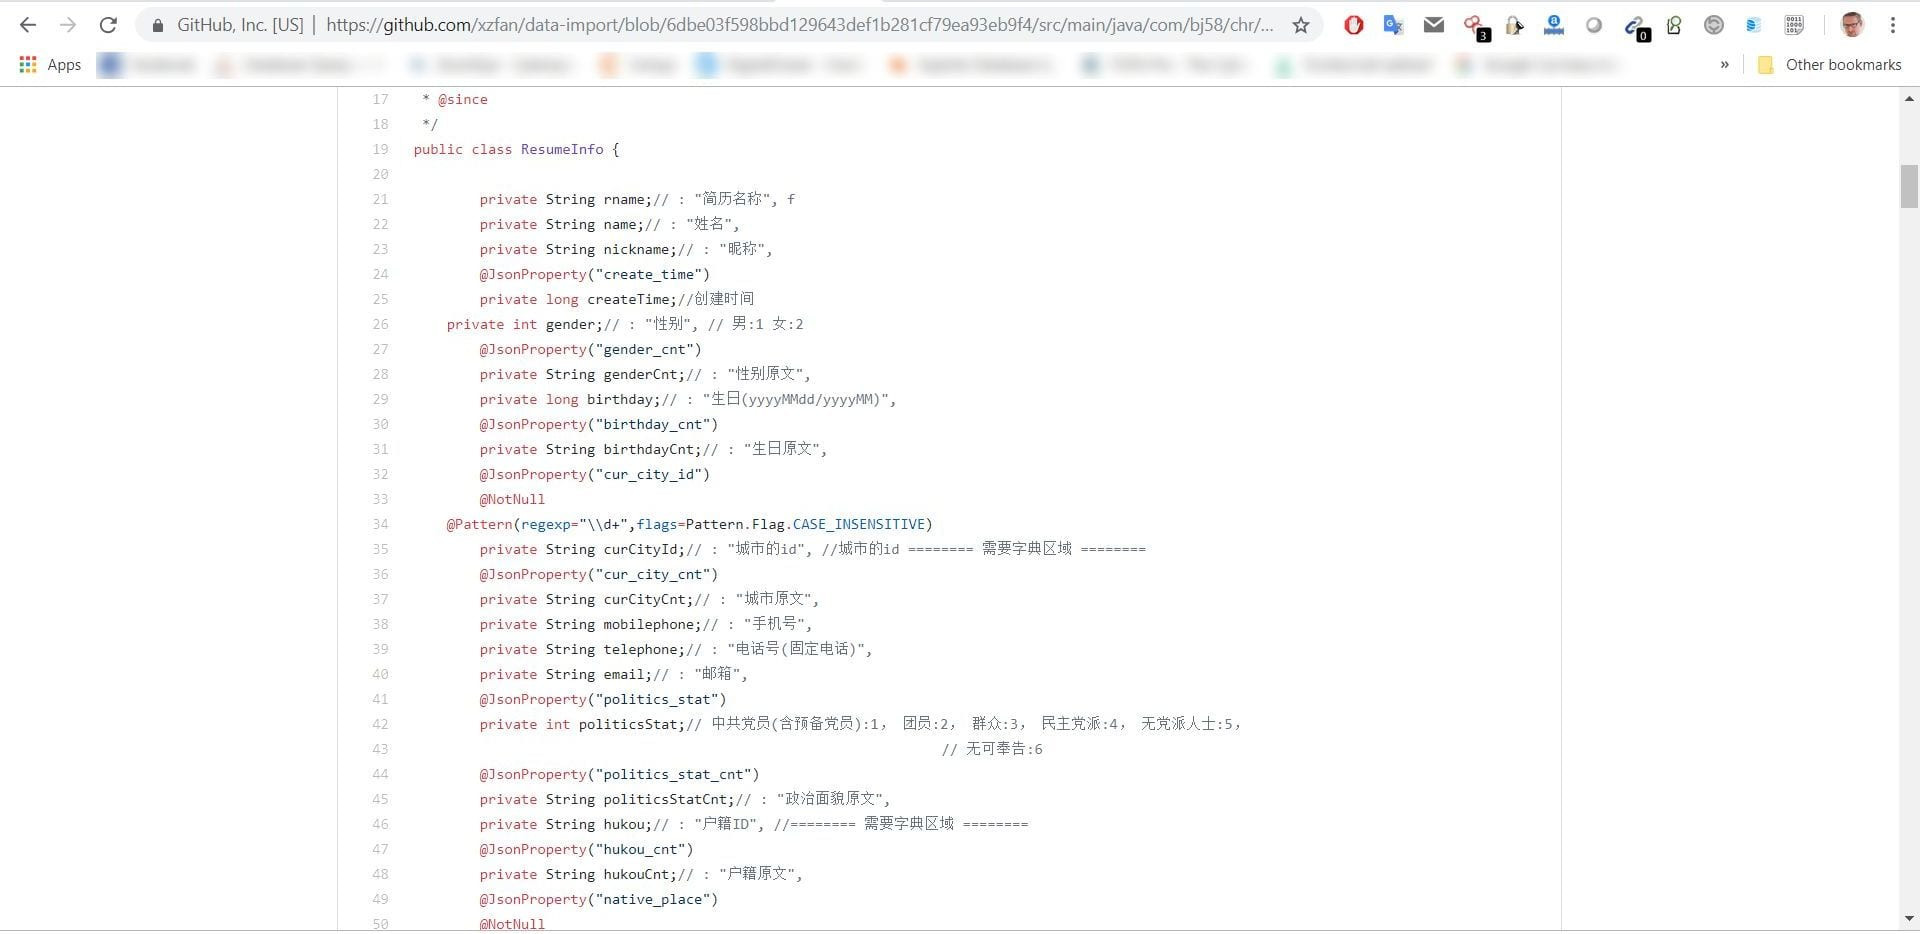Click the mobilephone field name

[648, 624]
